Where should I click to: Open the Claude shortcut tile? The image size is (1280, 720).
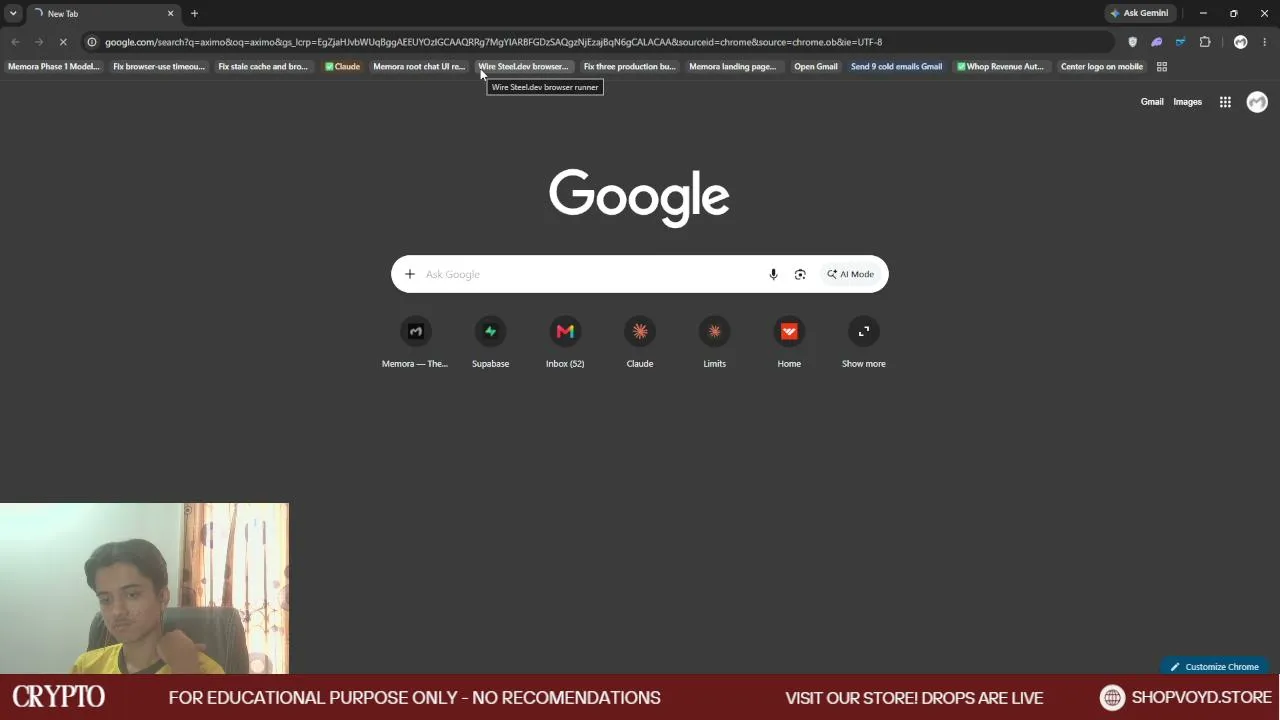(640, 343)
